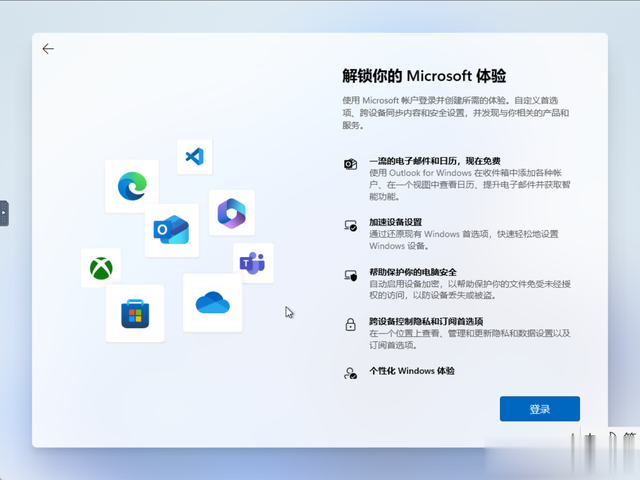The image size is (640, 480).
Task: Click the Xbox logo tile
Action: coord(101,268)
